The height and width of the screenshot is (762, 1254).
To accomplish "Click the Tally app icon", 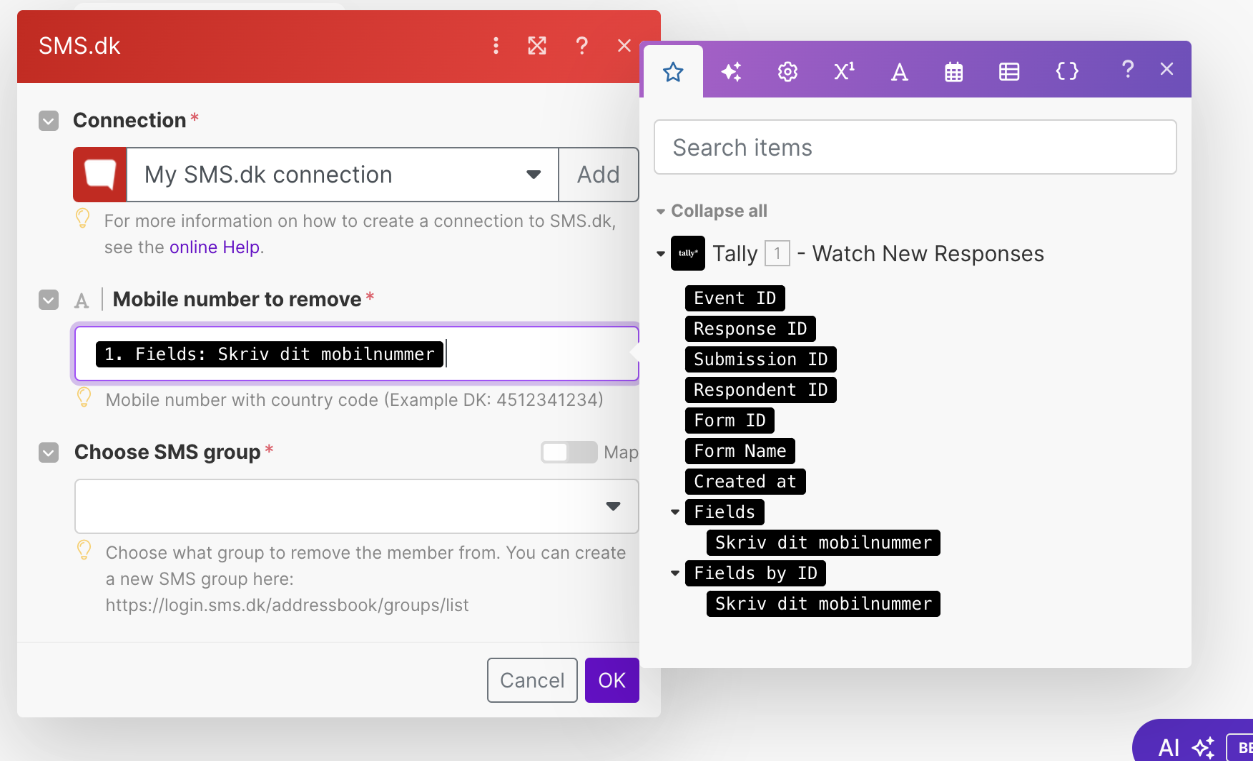I will (x=688, y=254).
